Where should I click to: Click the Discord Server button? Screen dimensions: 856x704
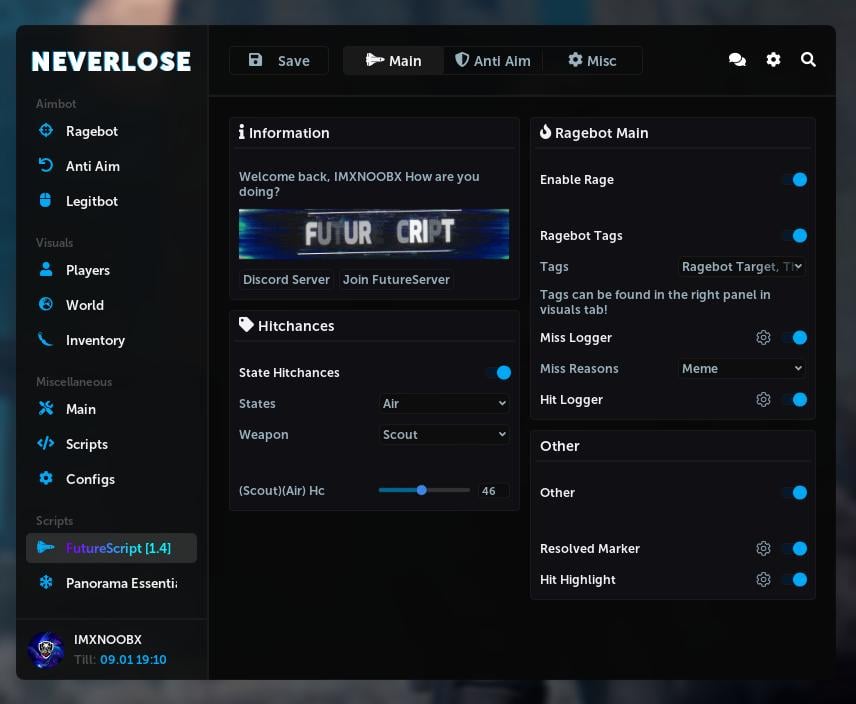click(286, 280)
